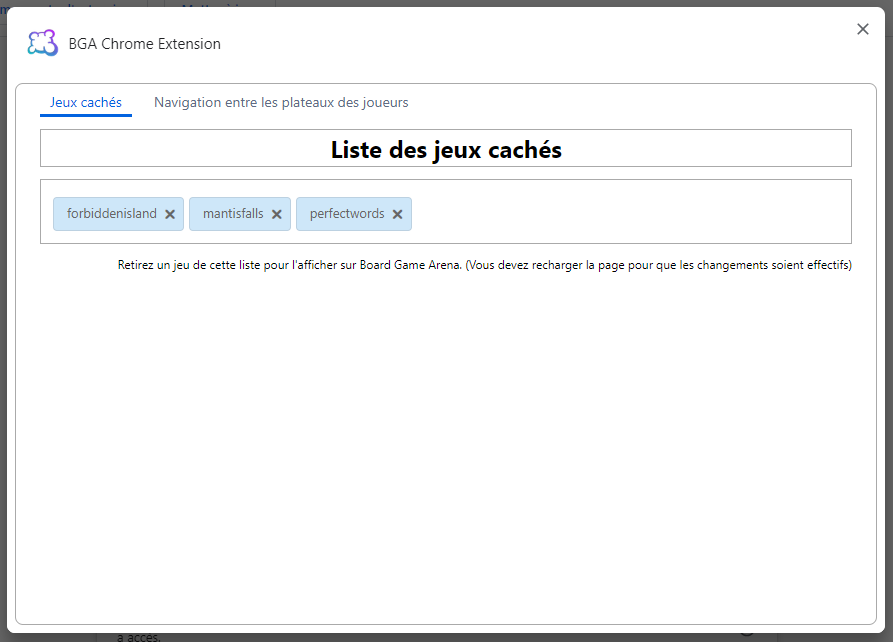The width and height of the screenshot is (893, 642).
Task: Delete the perfectwords chip with its X
Action: click(397, 214)
